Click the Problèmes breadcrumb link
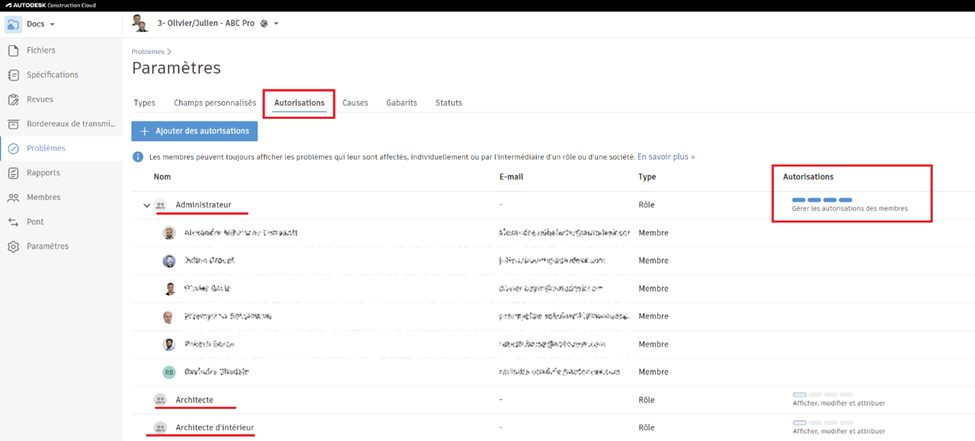This screenshot has width=975, height=441. point(148,50)
